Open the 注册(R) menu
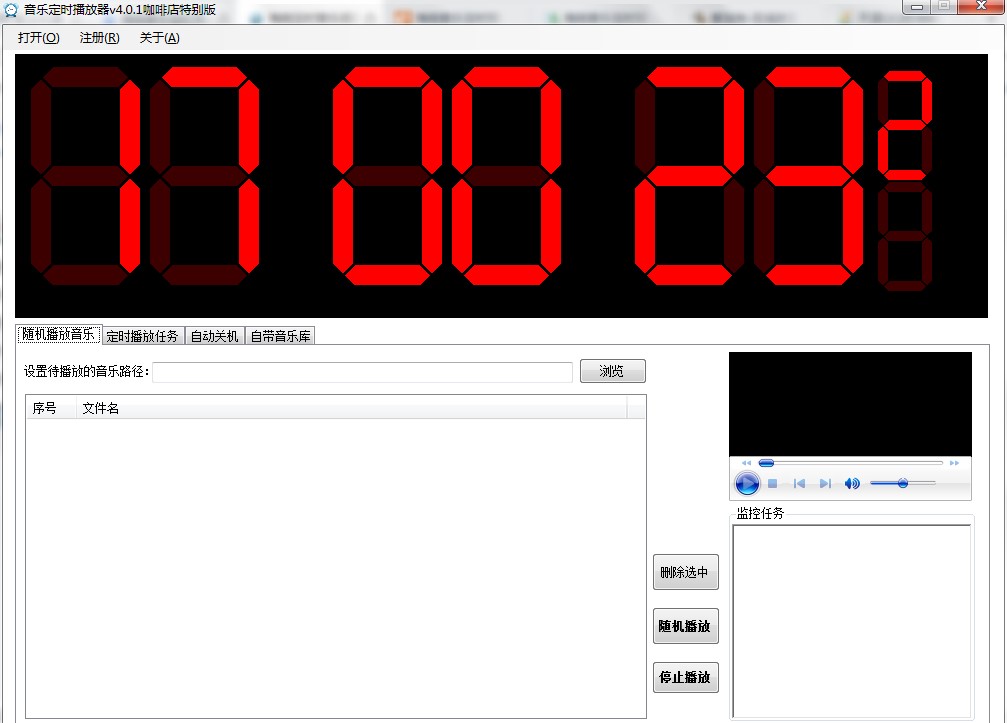 click(x=100, y=38)
